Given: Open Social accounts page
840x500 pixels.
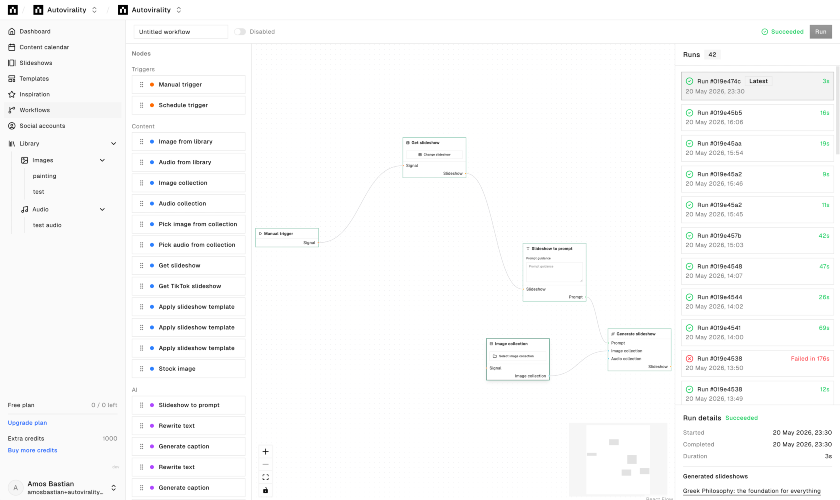Looking at the screenshot, I should 42,126.
